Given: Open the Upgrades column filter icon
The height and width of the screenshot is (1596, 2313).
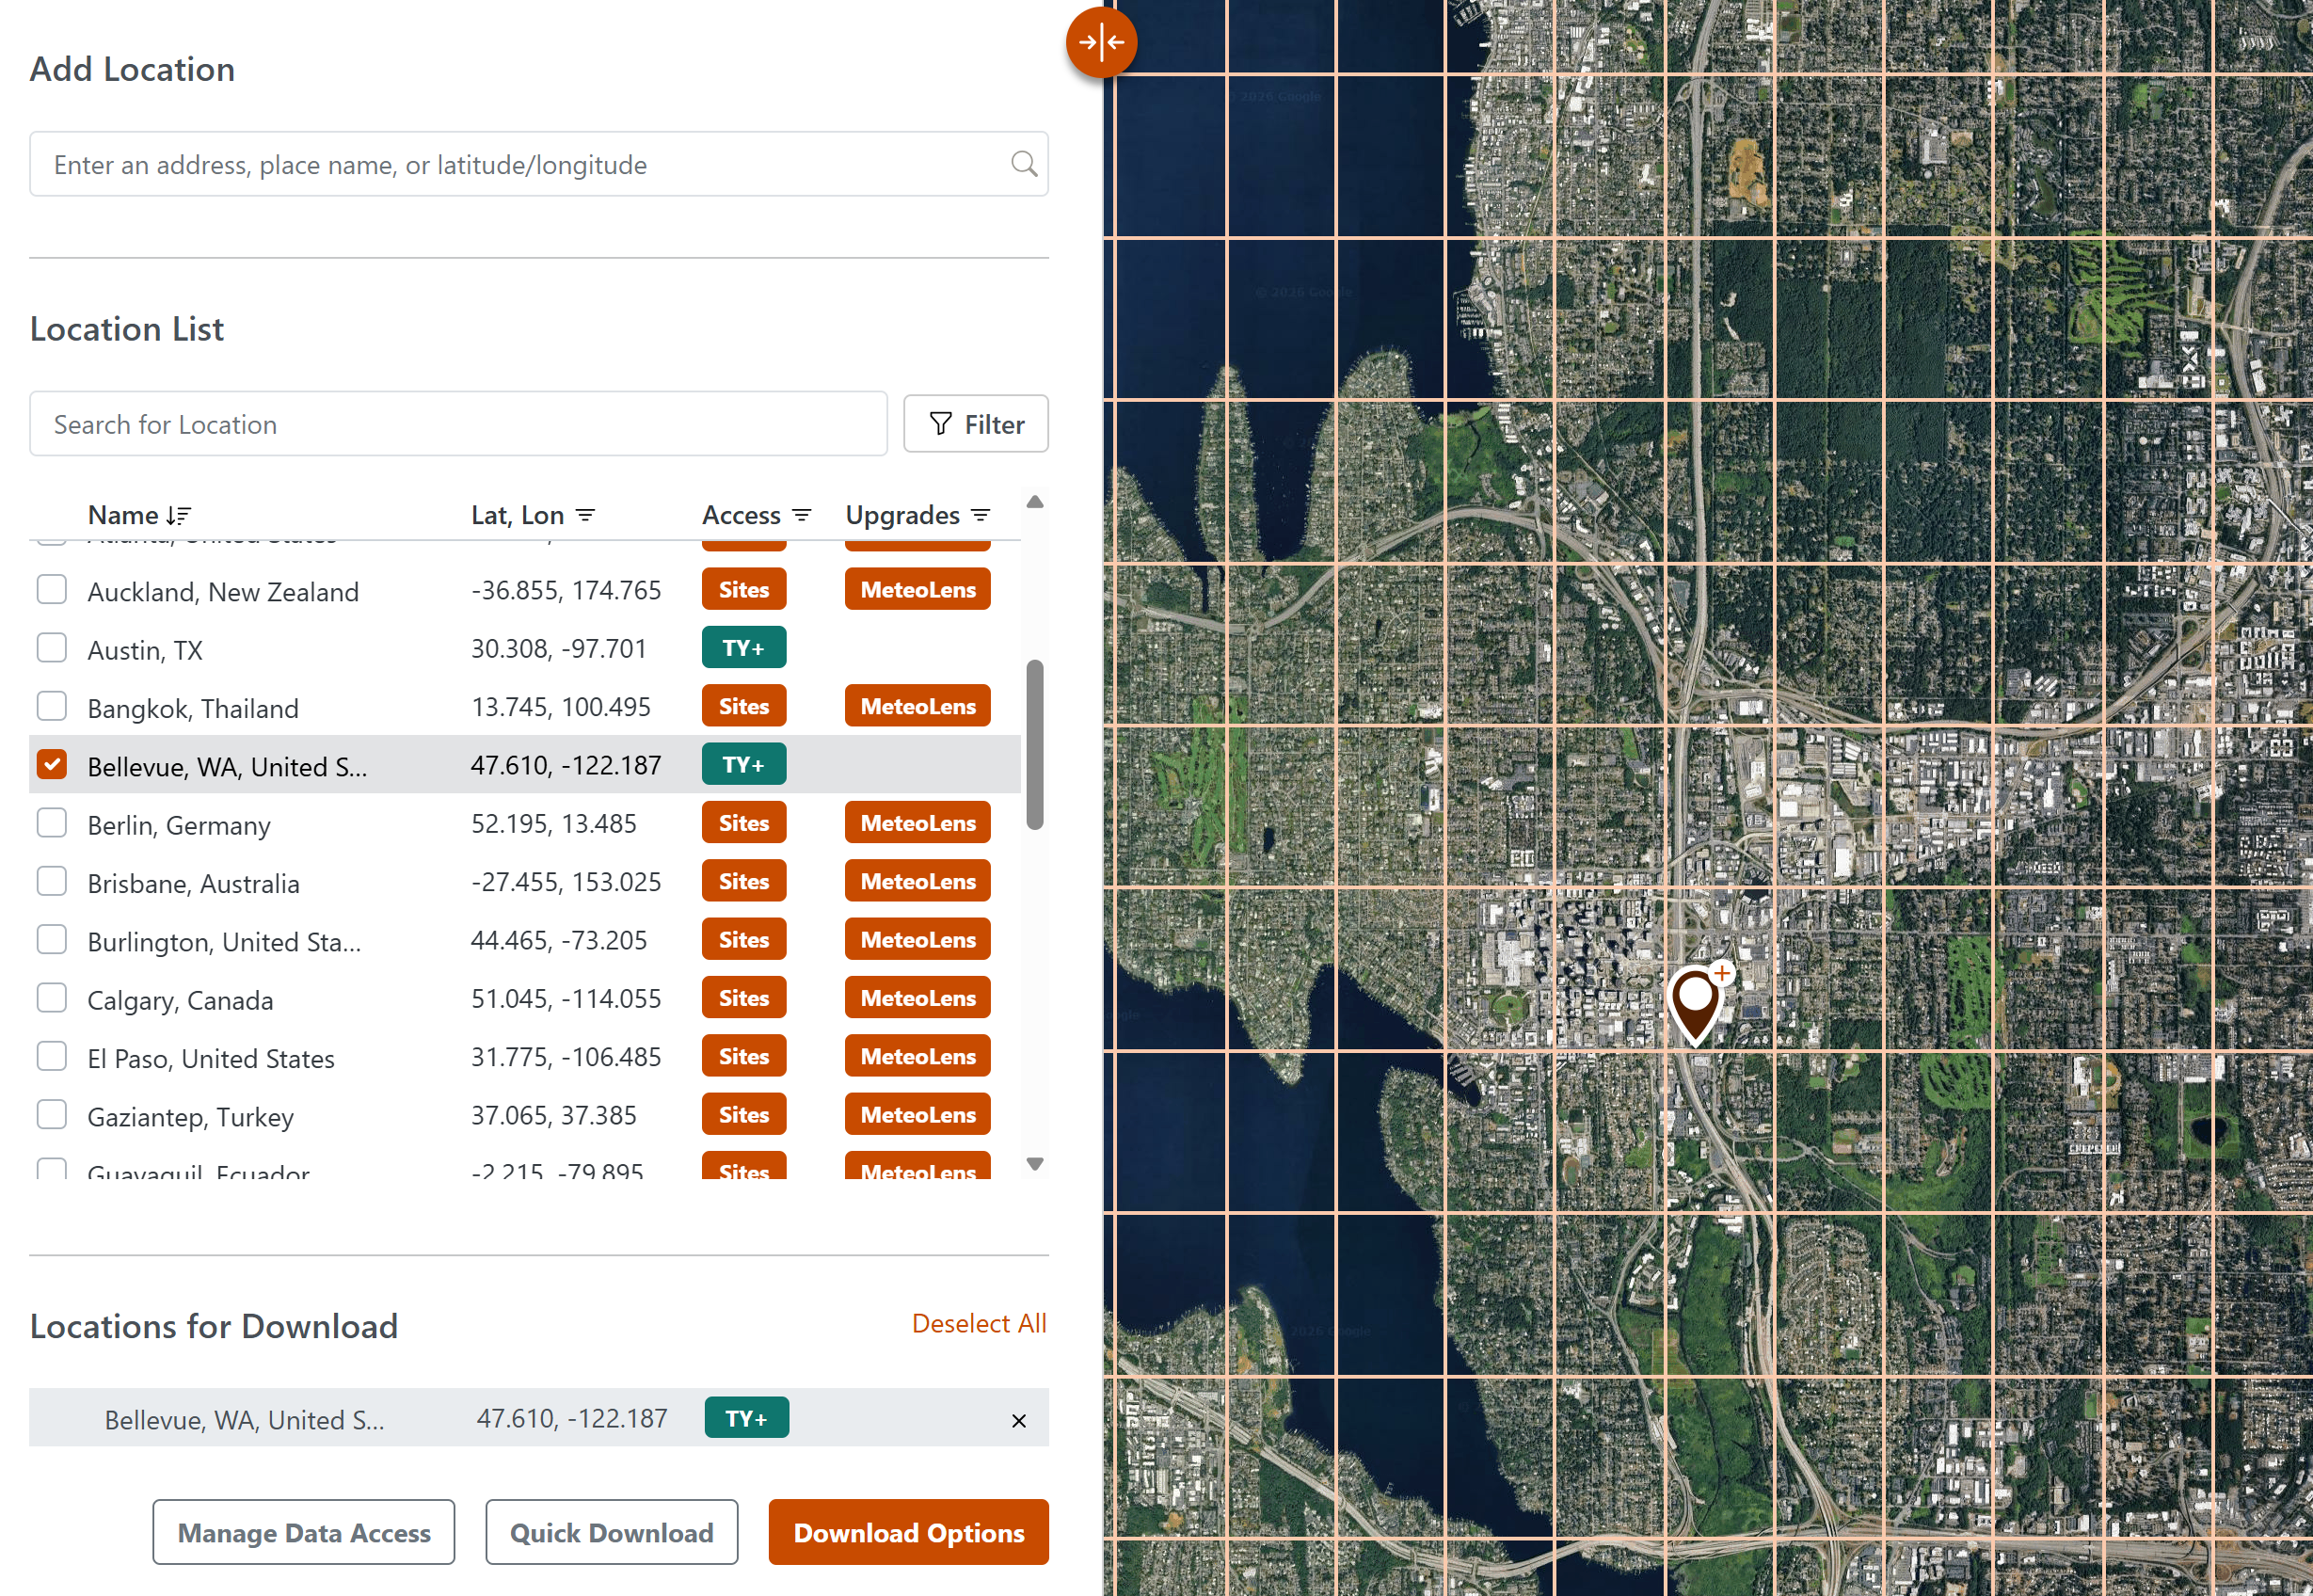Looking at the screenshot, I should coord(981,515).
